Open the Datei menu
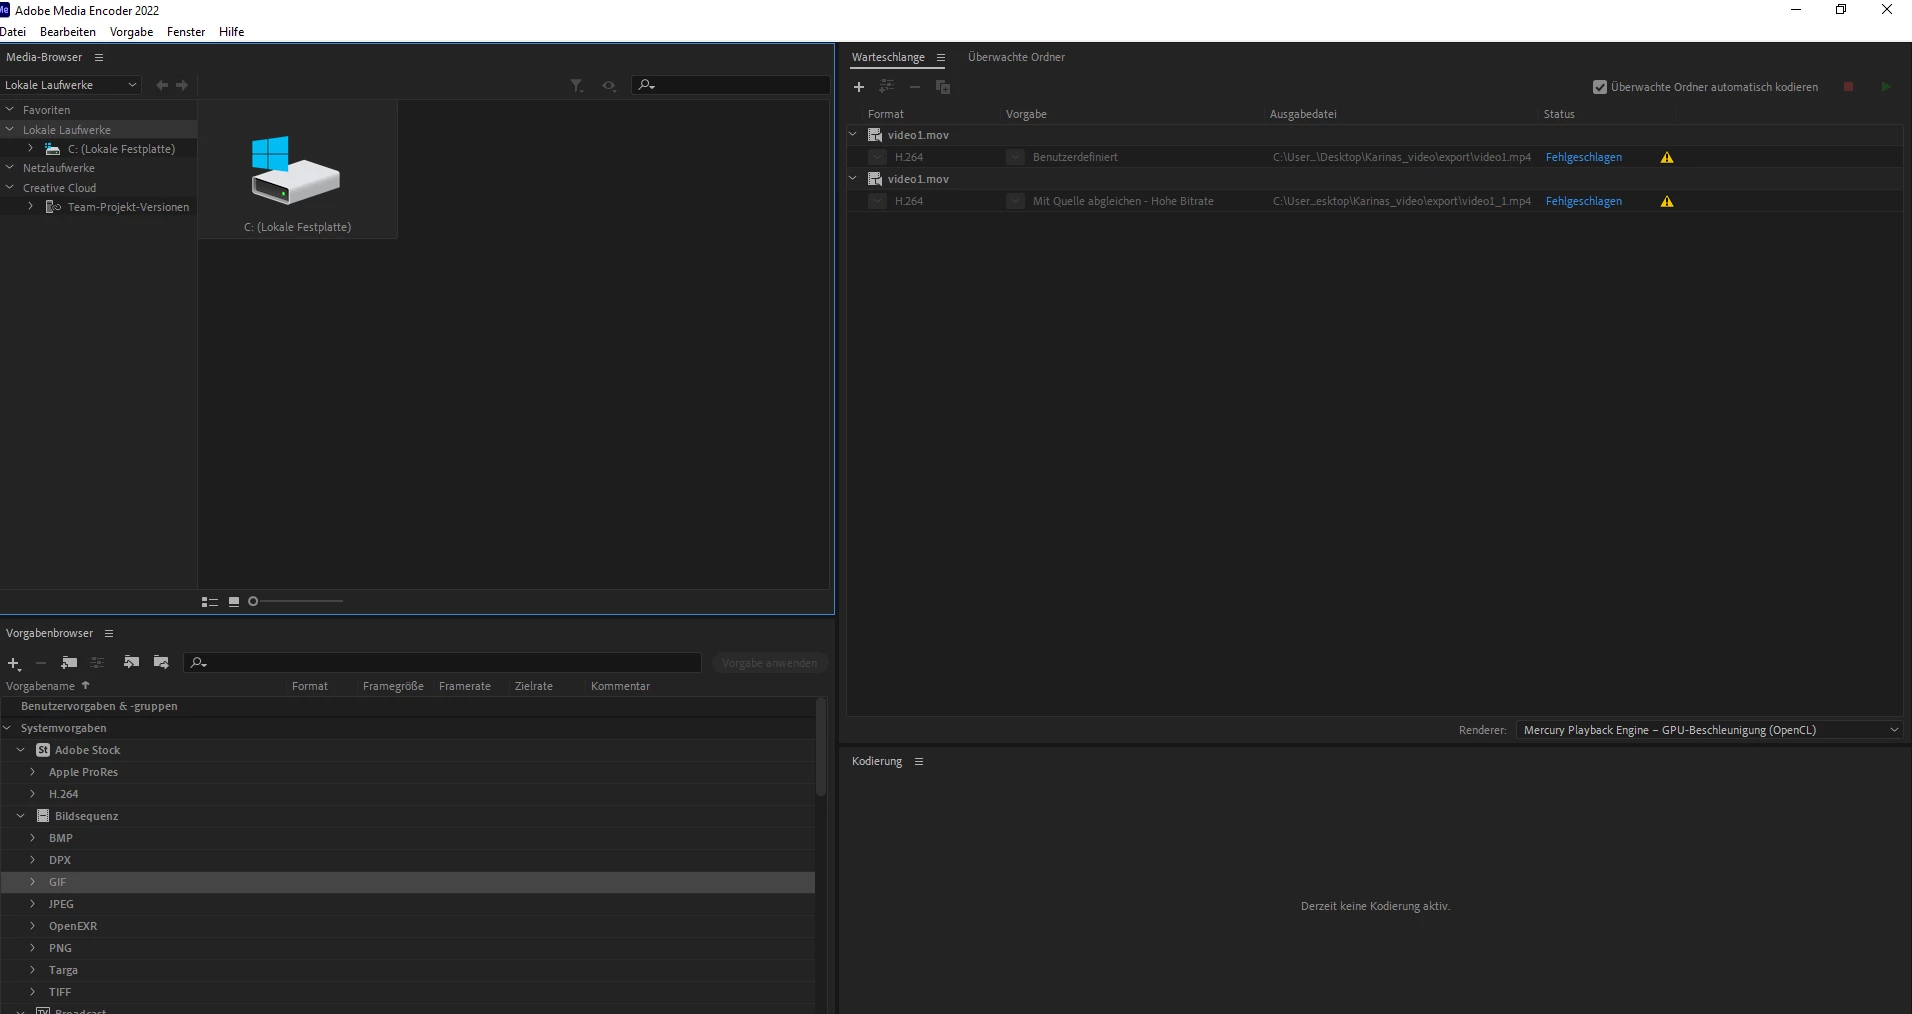The image size is (1912, 1014). pos(13,32)
